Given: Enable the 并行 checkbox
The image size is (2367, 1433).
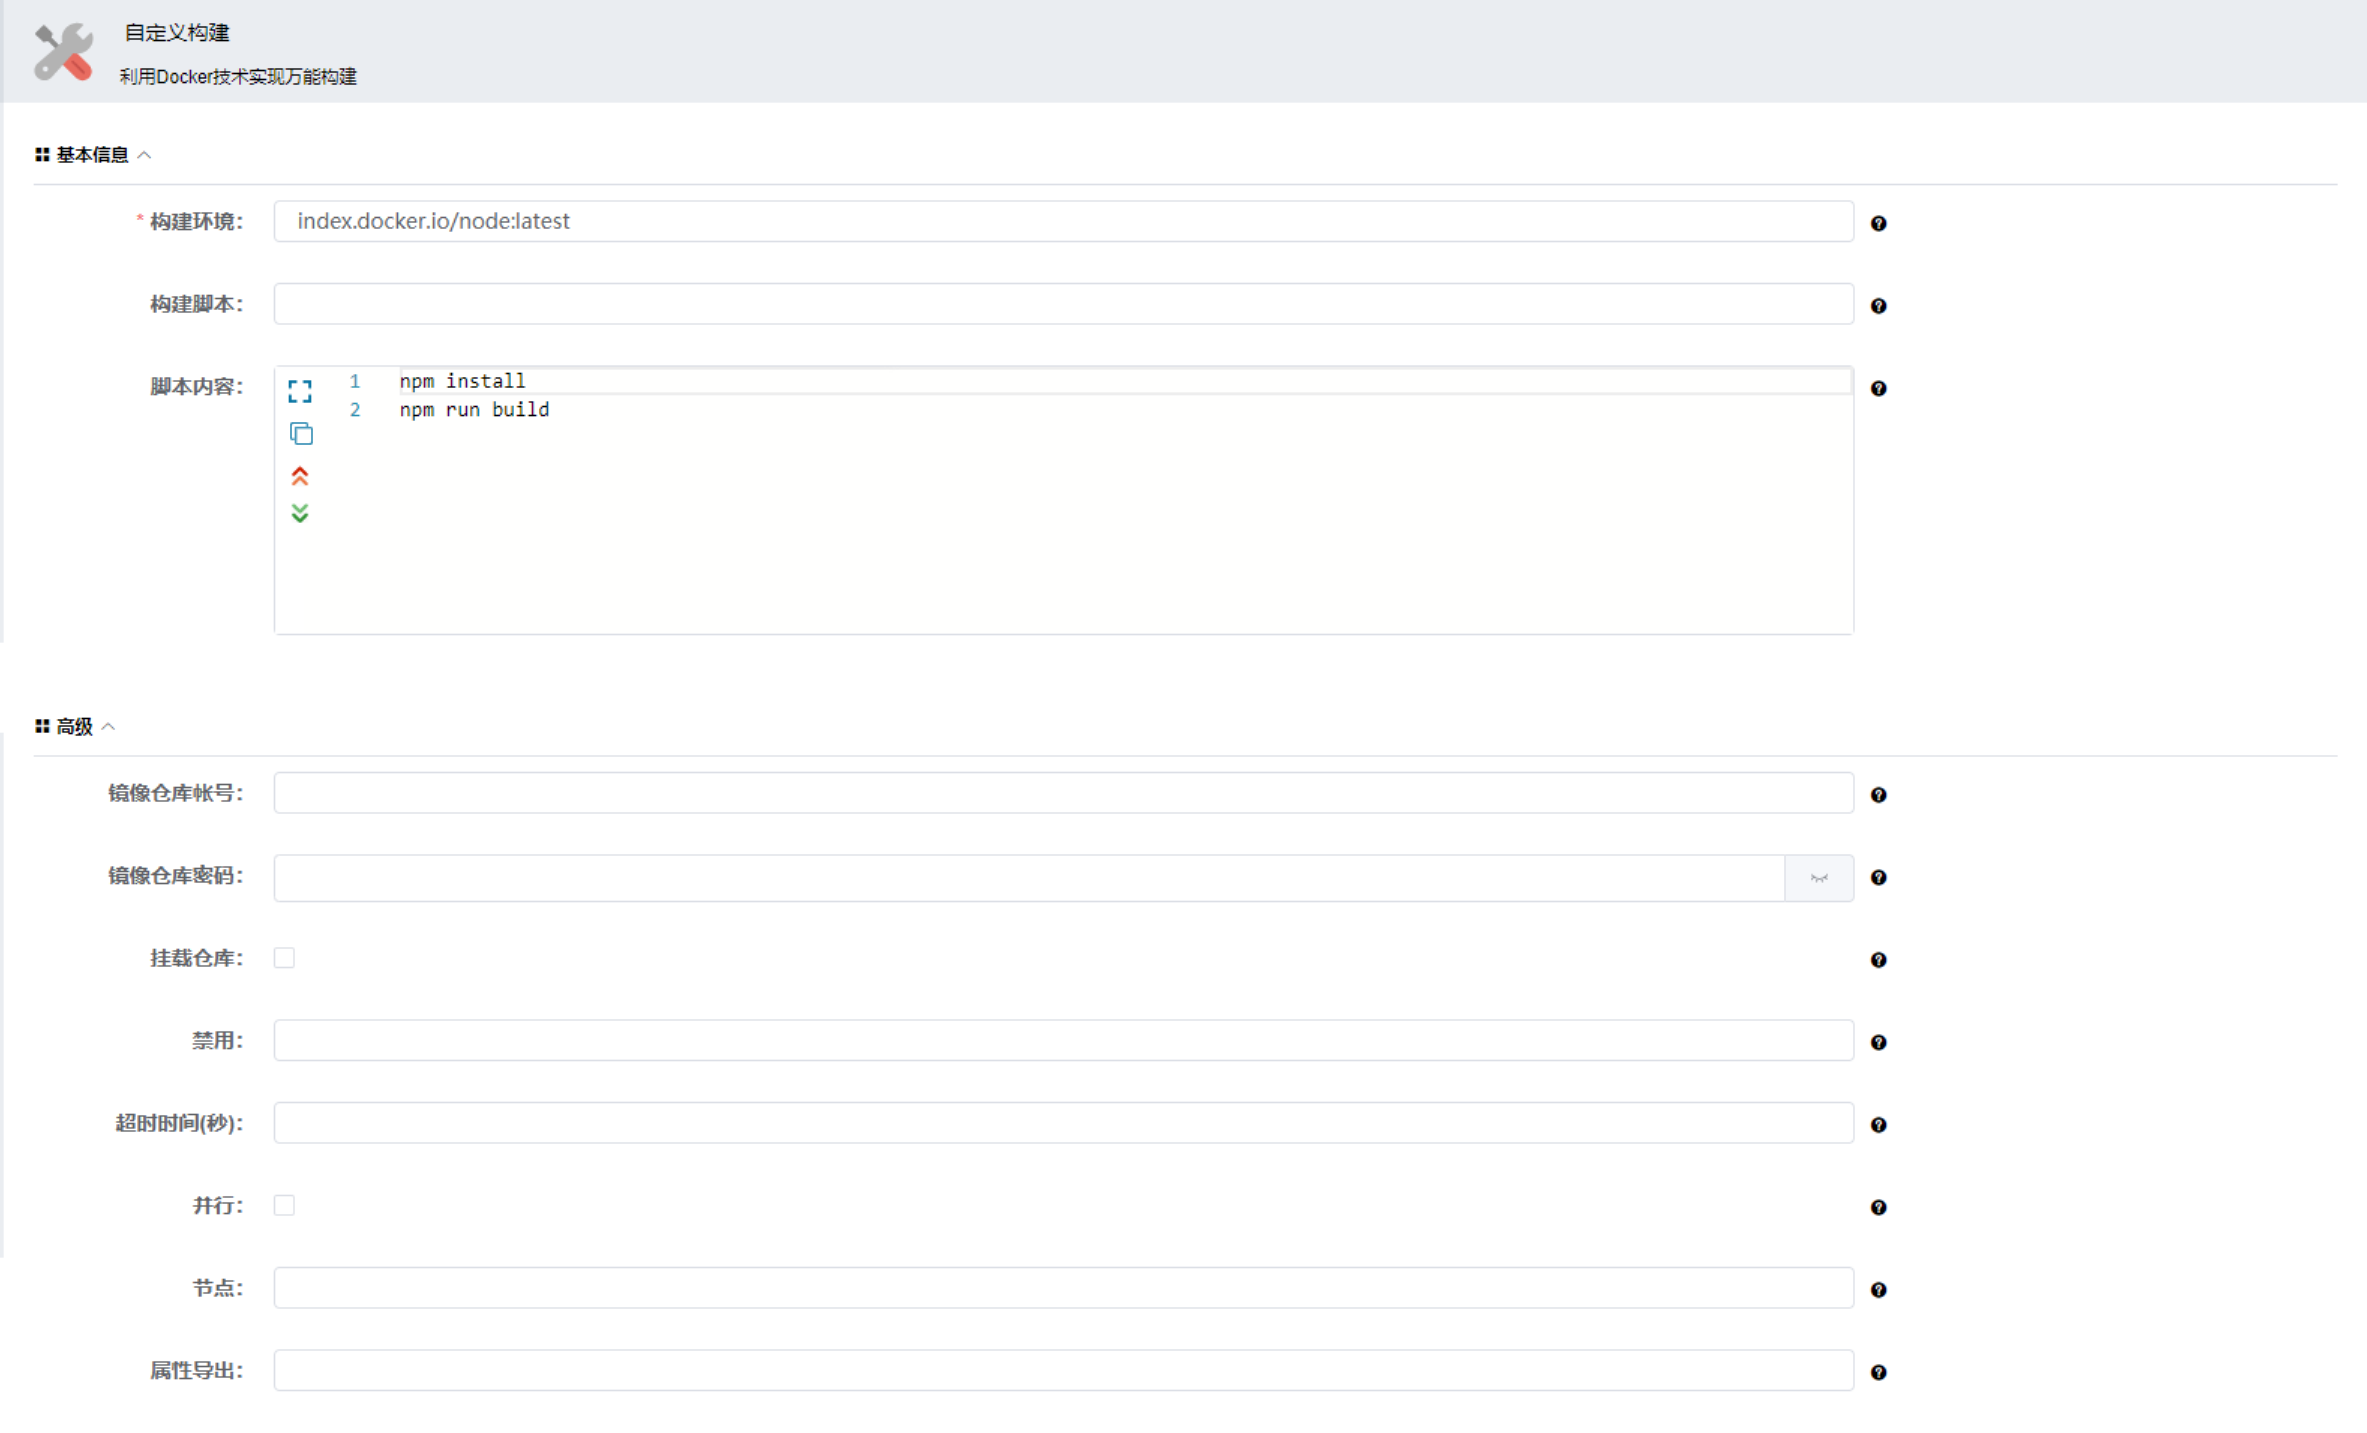Looking at the screenshot, I should [284, 1205].
